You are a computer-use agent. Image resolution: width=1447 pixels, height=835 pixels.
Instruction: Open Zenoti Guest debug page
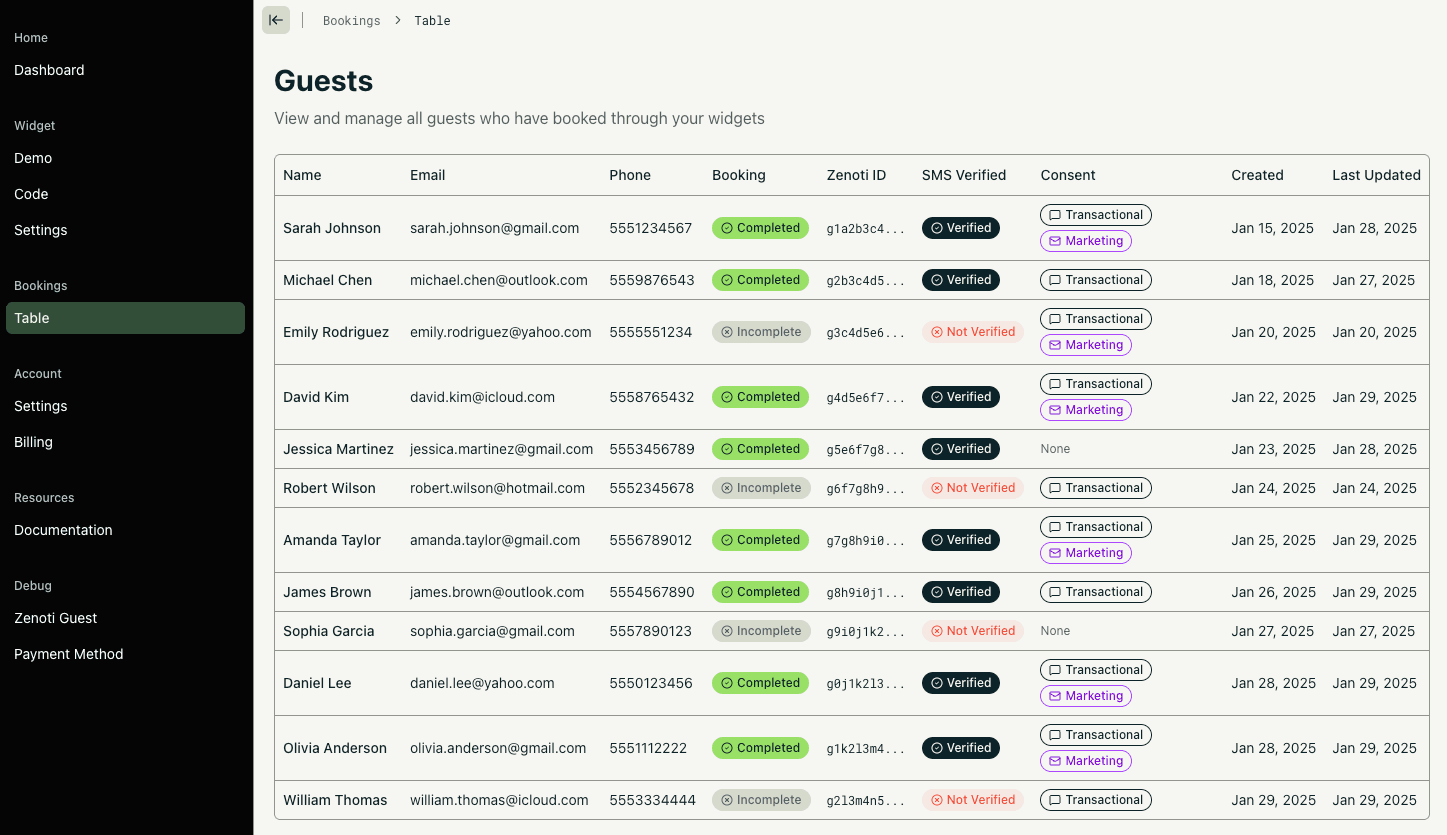point(55,618)
